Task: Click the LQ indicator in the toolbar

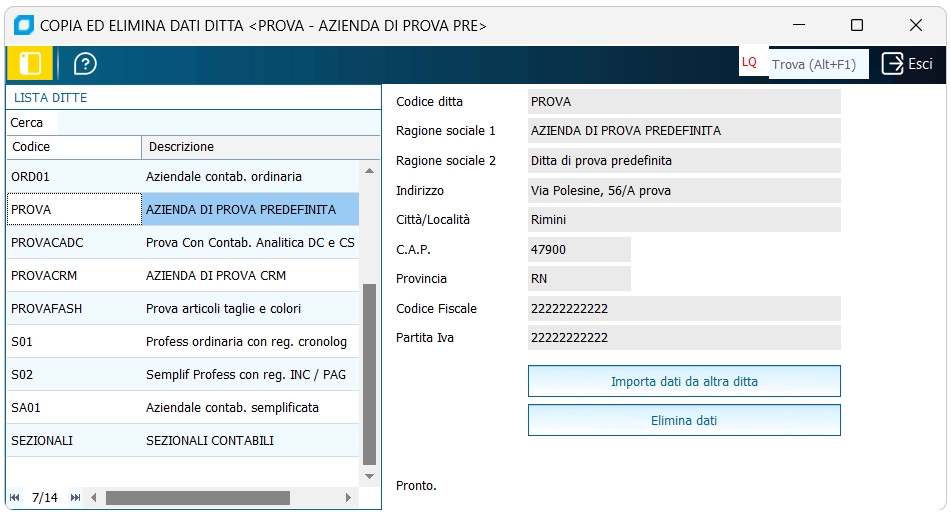Action: 749,63
